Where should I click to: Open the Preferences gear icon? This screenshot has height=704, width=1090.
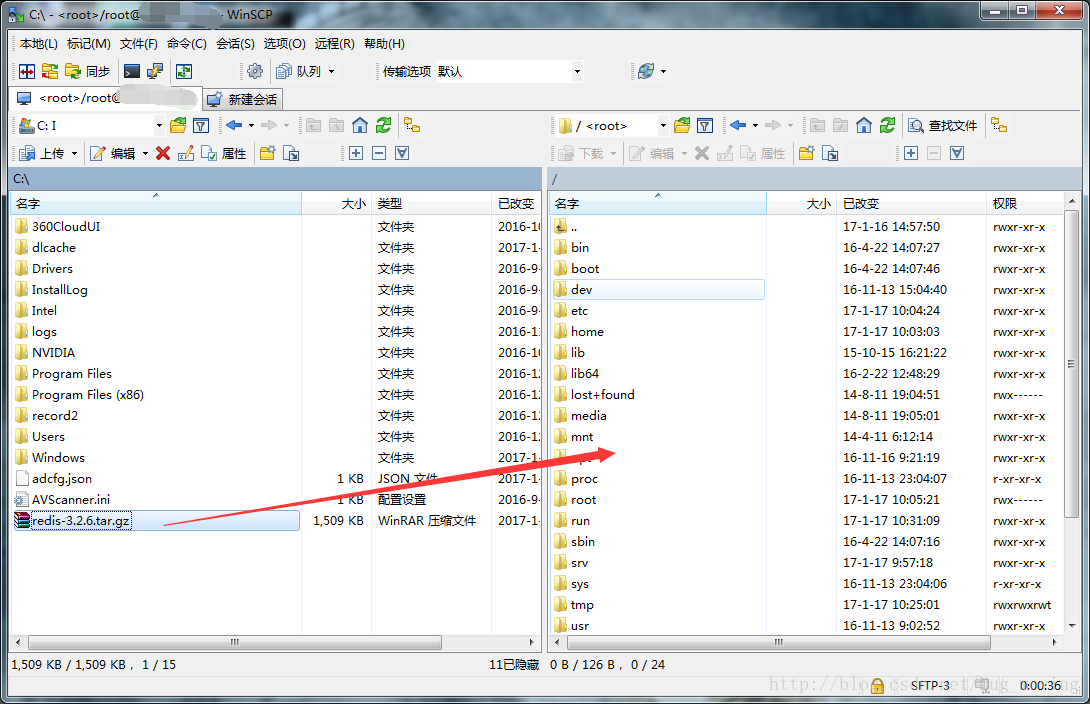[x=255, y=71]
